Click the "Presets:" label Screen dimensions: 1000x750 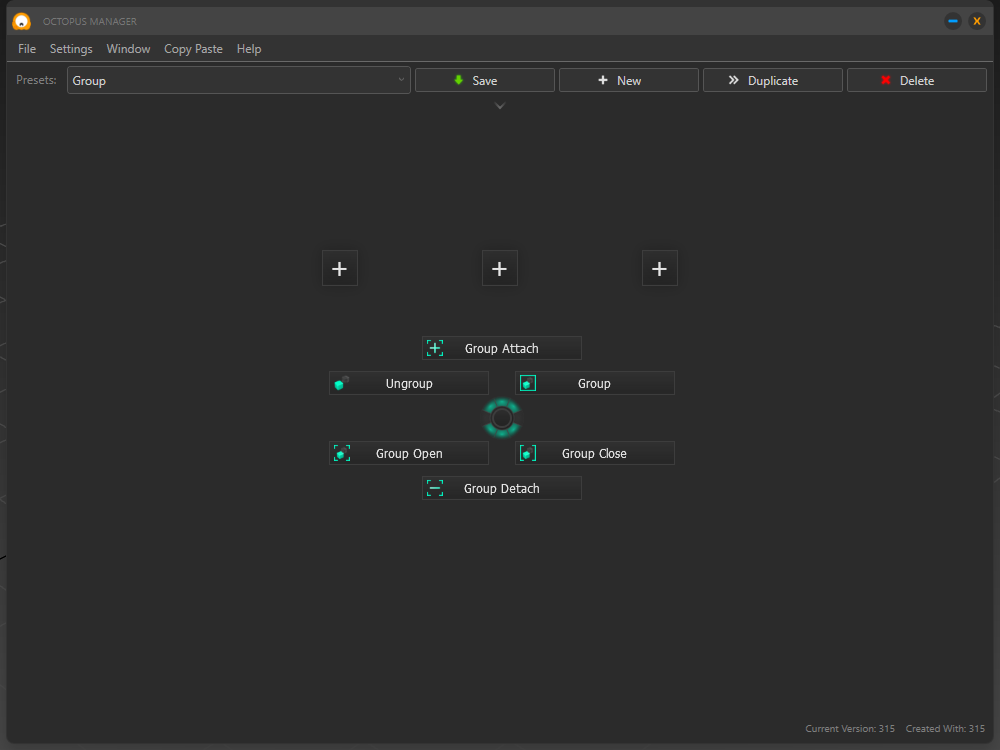pyautogui.click(x=36, y=80)
